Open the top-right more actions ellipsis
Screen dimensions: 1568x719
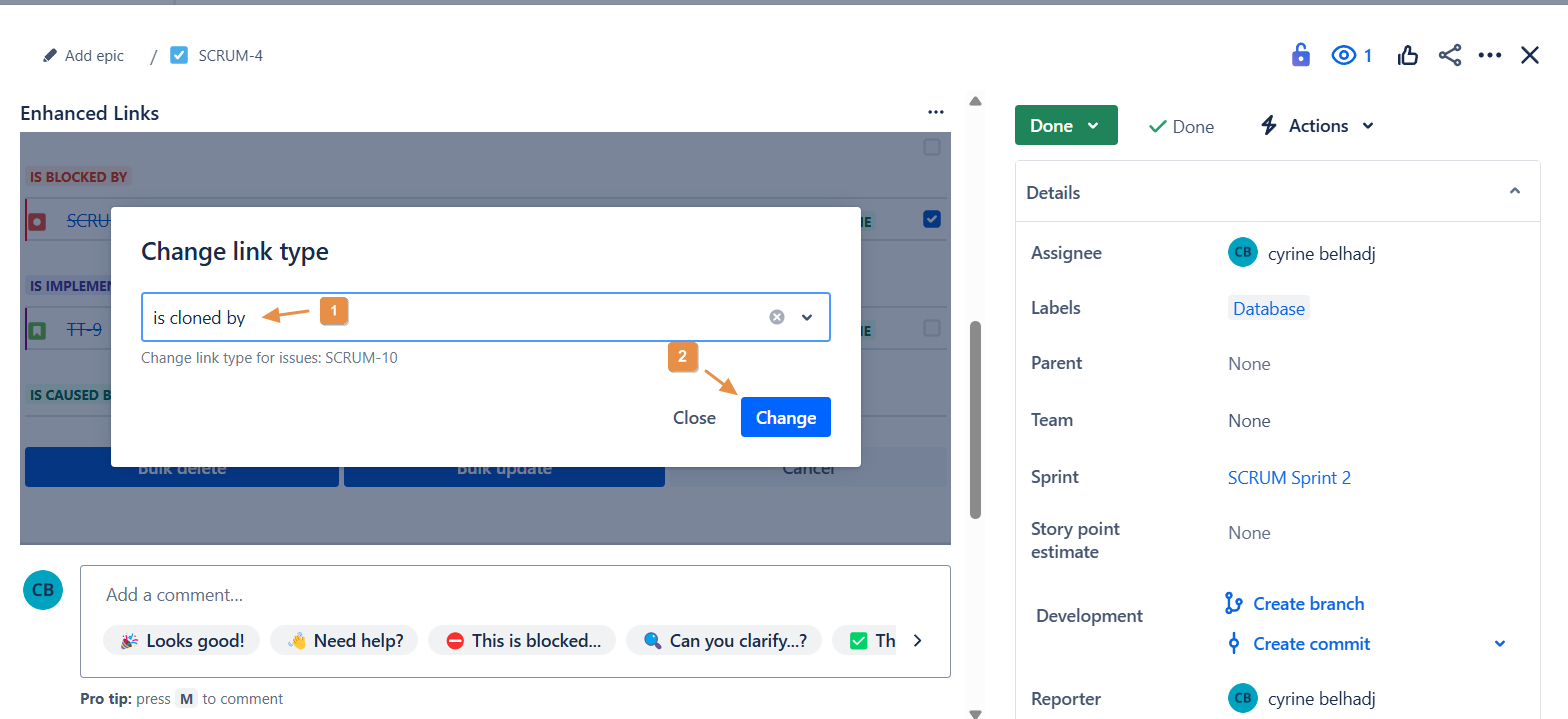[x=1490, y=55]
